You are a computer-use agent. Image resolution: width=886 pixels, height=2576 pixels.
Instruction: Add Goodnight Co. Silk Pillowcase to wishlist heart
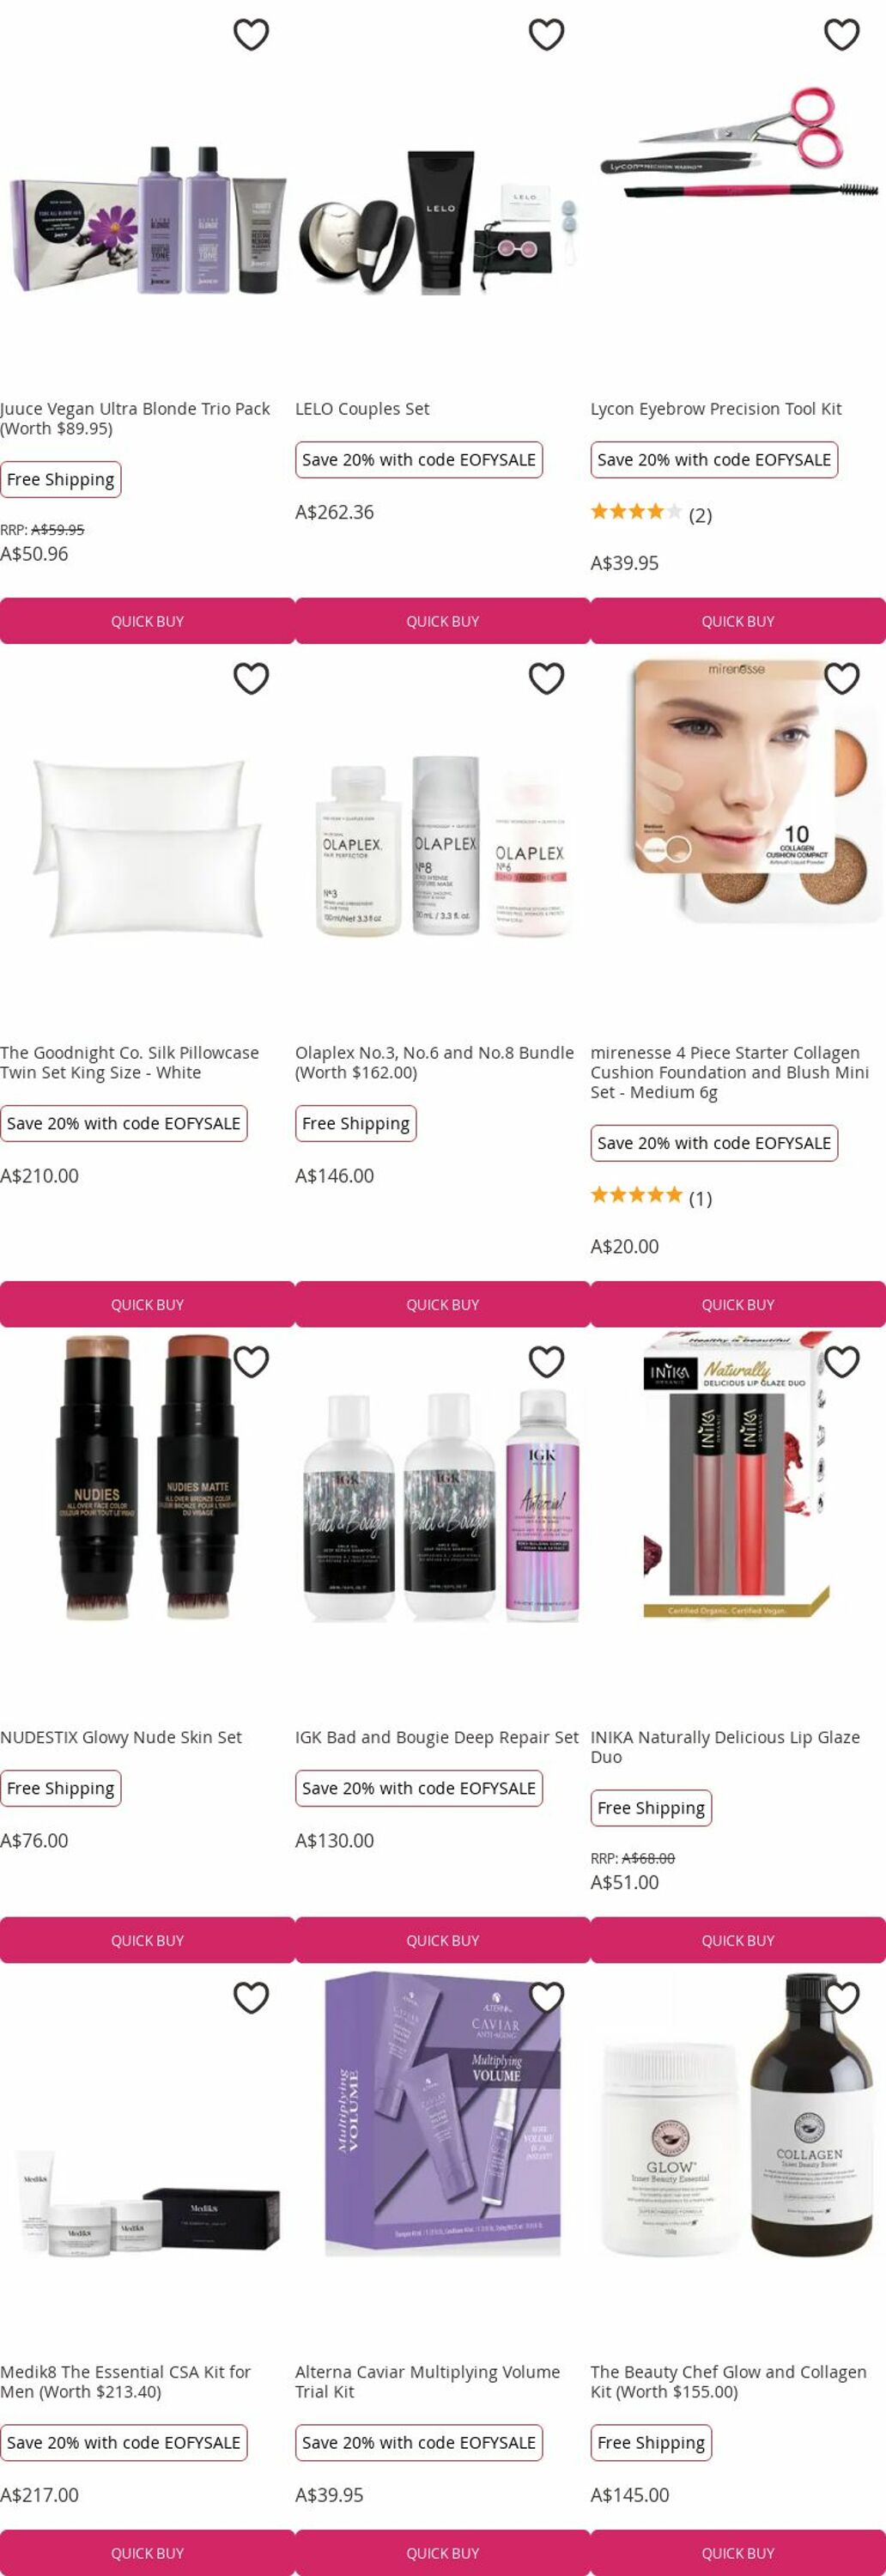(251, 679)
